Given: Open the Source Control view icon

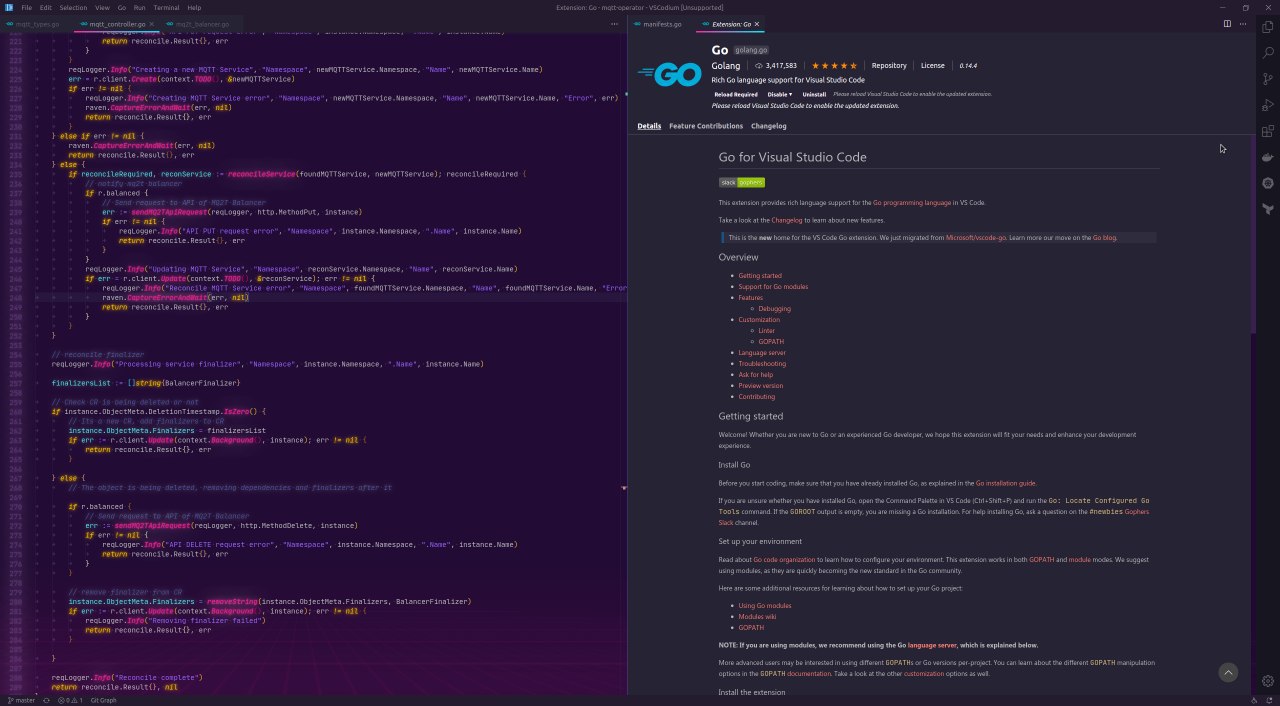Looking at the screenshot, I should pyautogui.click(x=1268, y=79).
